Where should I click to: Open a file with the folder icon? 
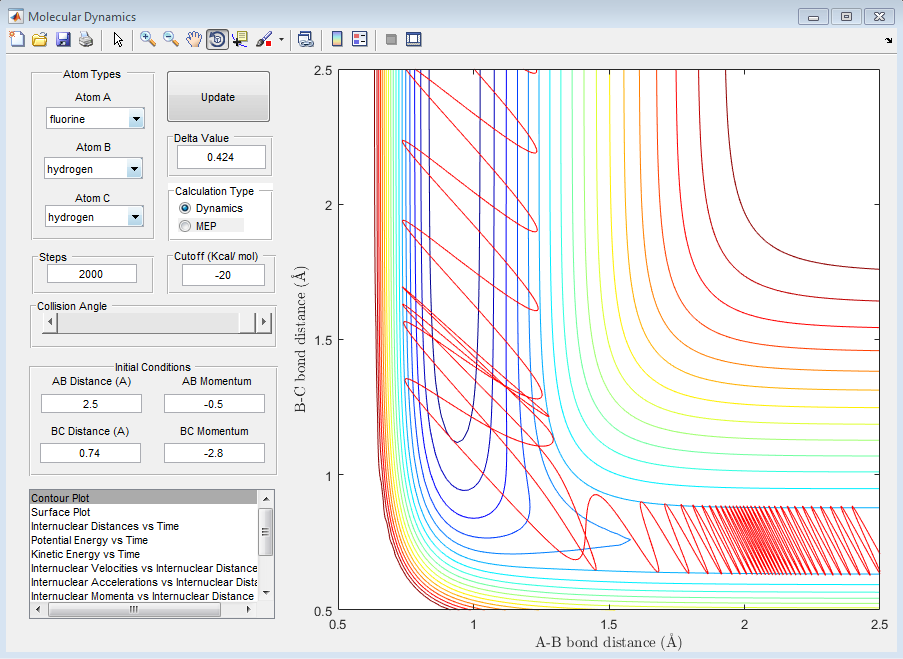point(40,39)
